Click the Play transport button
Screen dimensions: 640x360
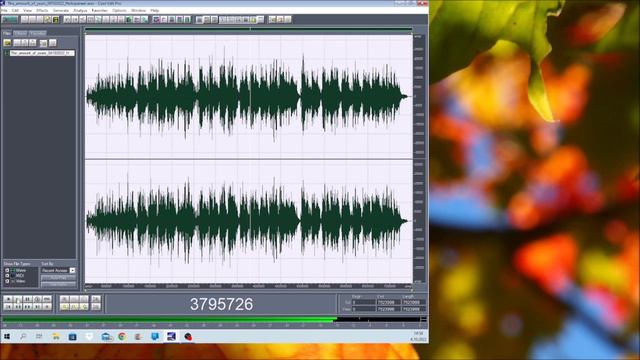18,299
